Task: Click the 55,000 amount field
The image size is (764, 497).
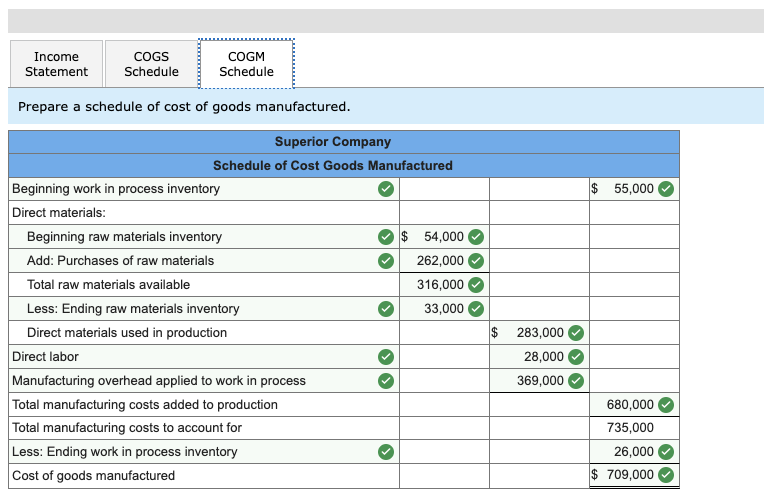Action: click(634, 189)
